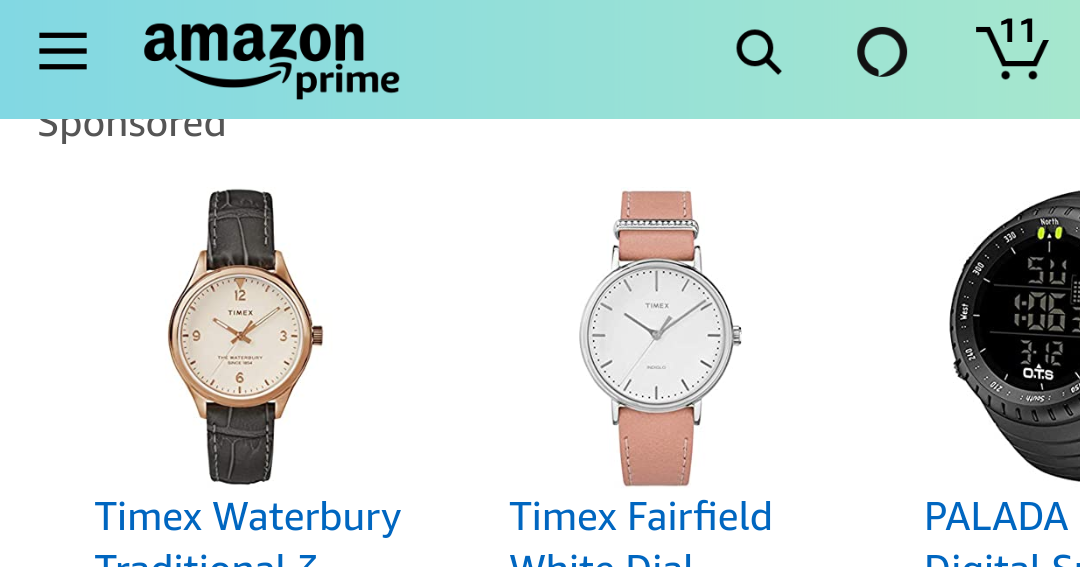Click the cart item count 11
Screen dimensions: 1080x567
(1017, 32)
